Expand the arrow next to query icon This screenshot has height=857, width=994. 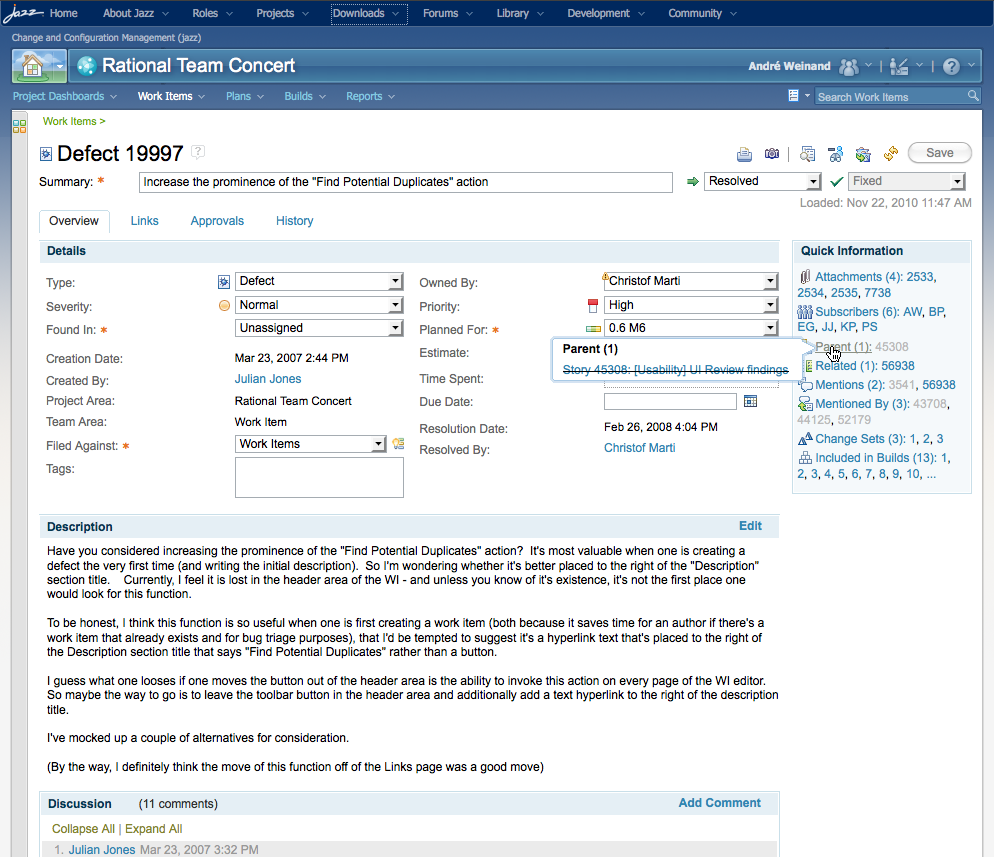point(807,96)
